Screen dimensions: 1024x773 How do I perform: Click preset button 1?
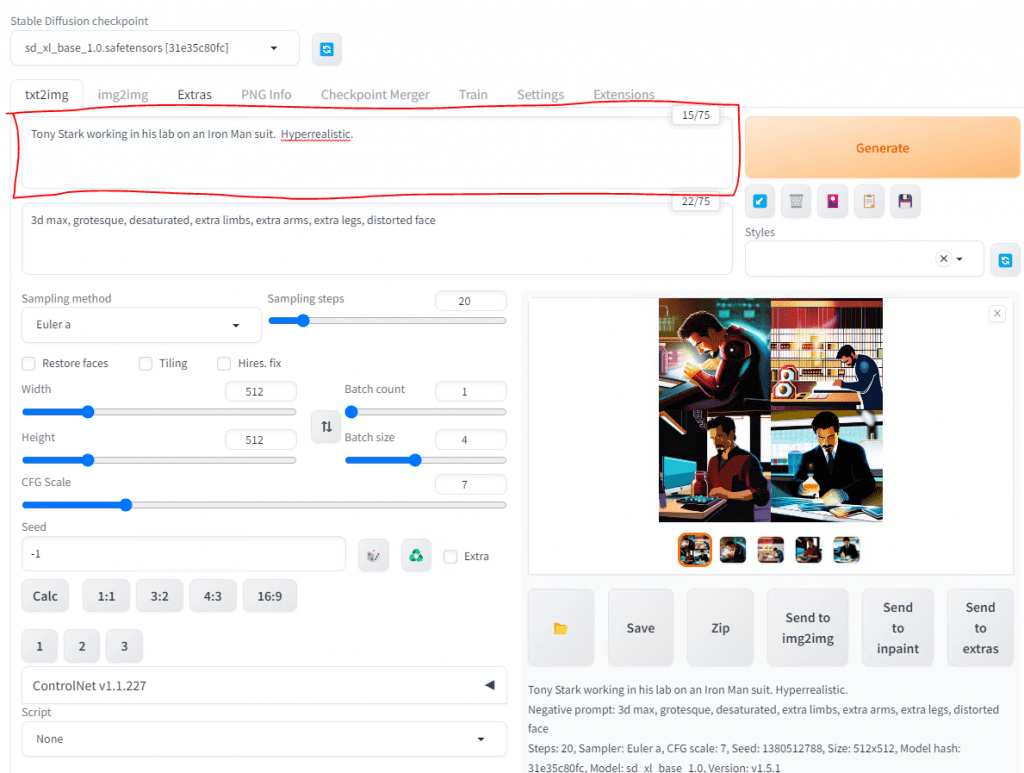point(39,646)
